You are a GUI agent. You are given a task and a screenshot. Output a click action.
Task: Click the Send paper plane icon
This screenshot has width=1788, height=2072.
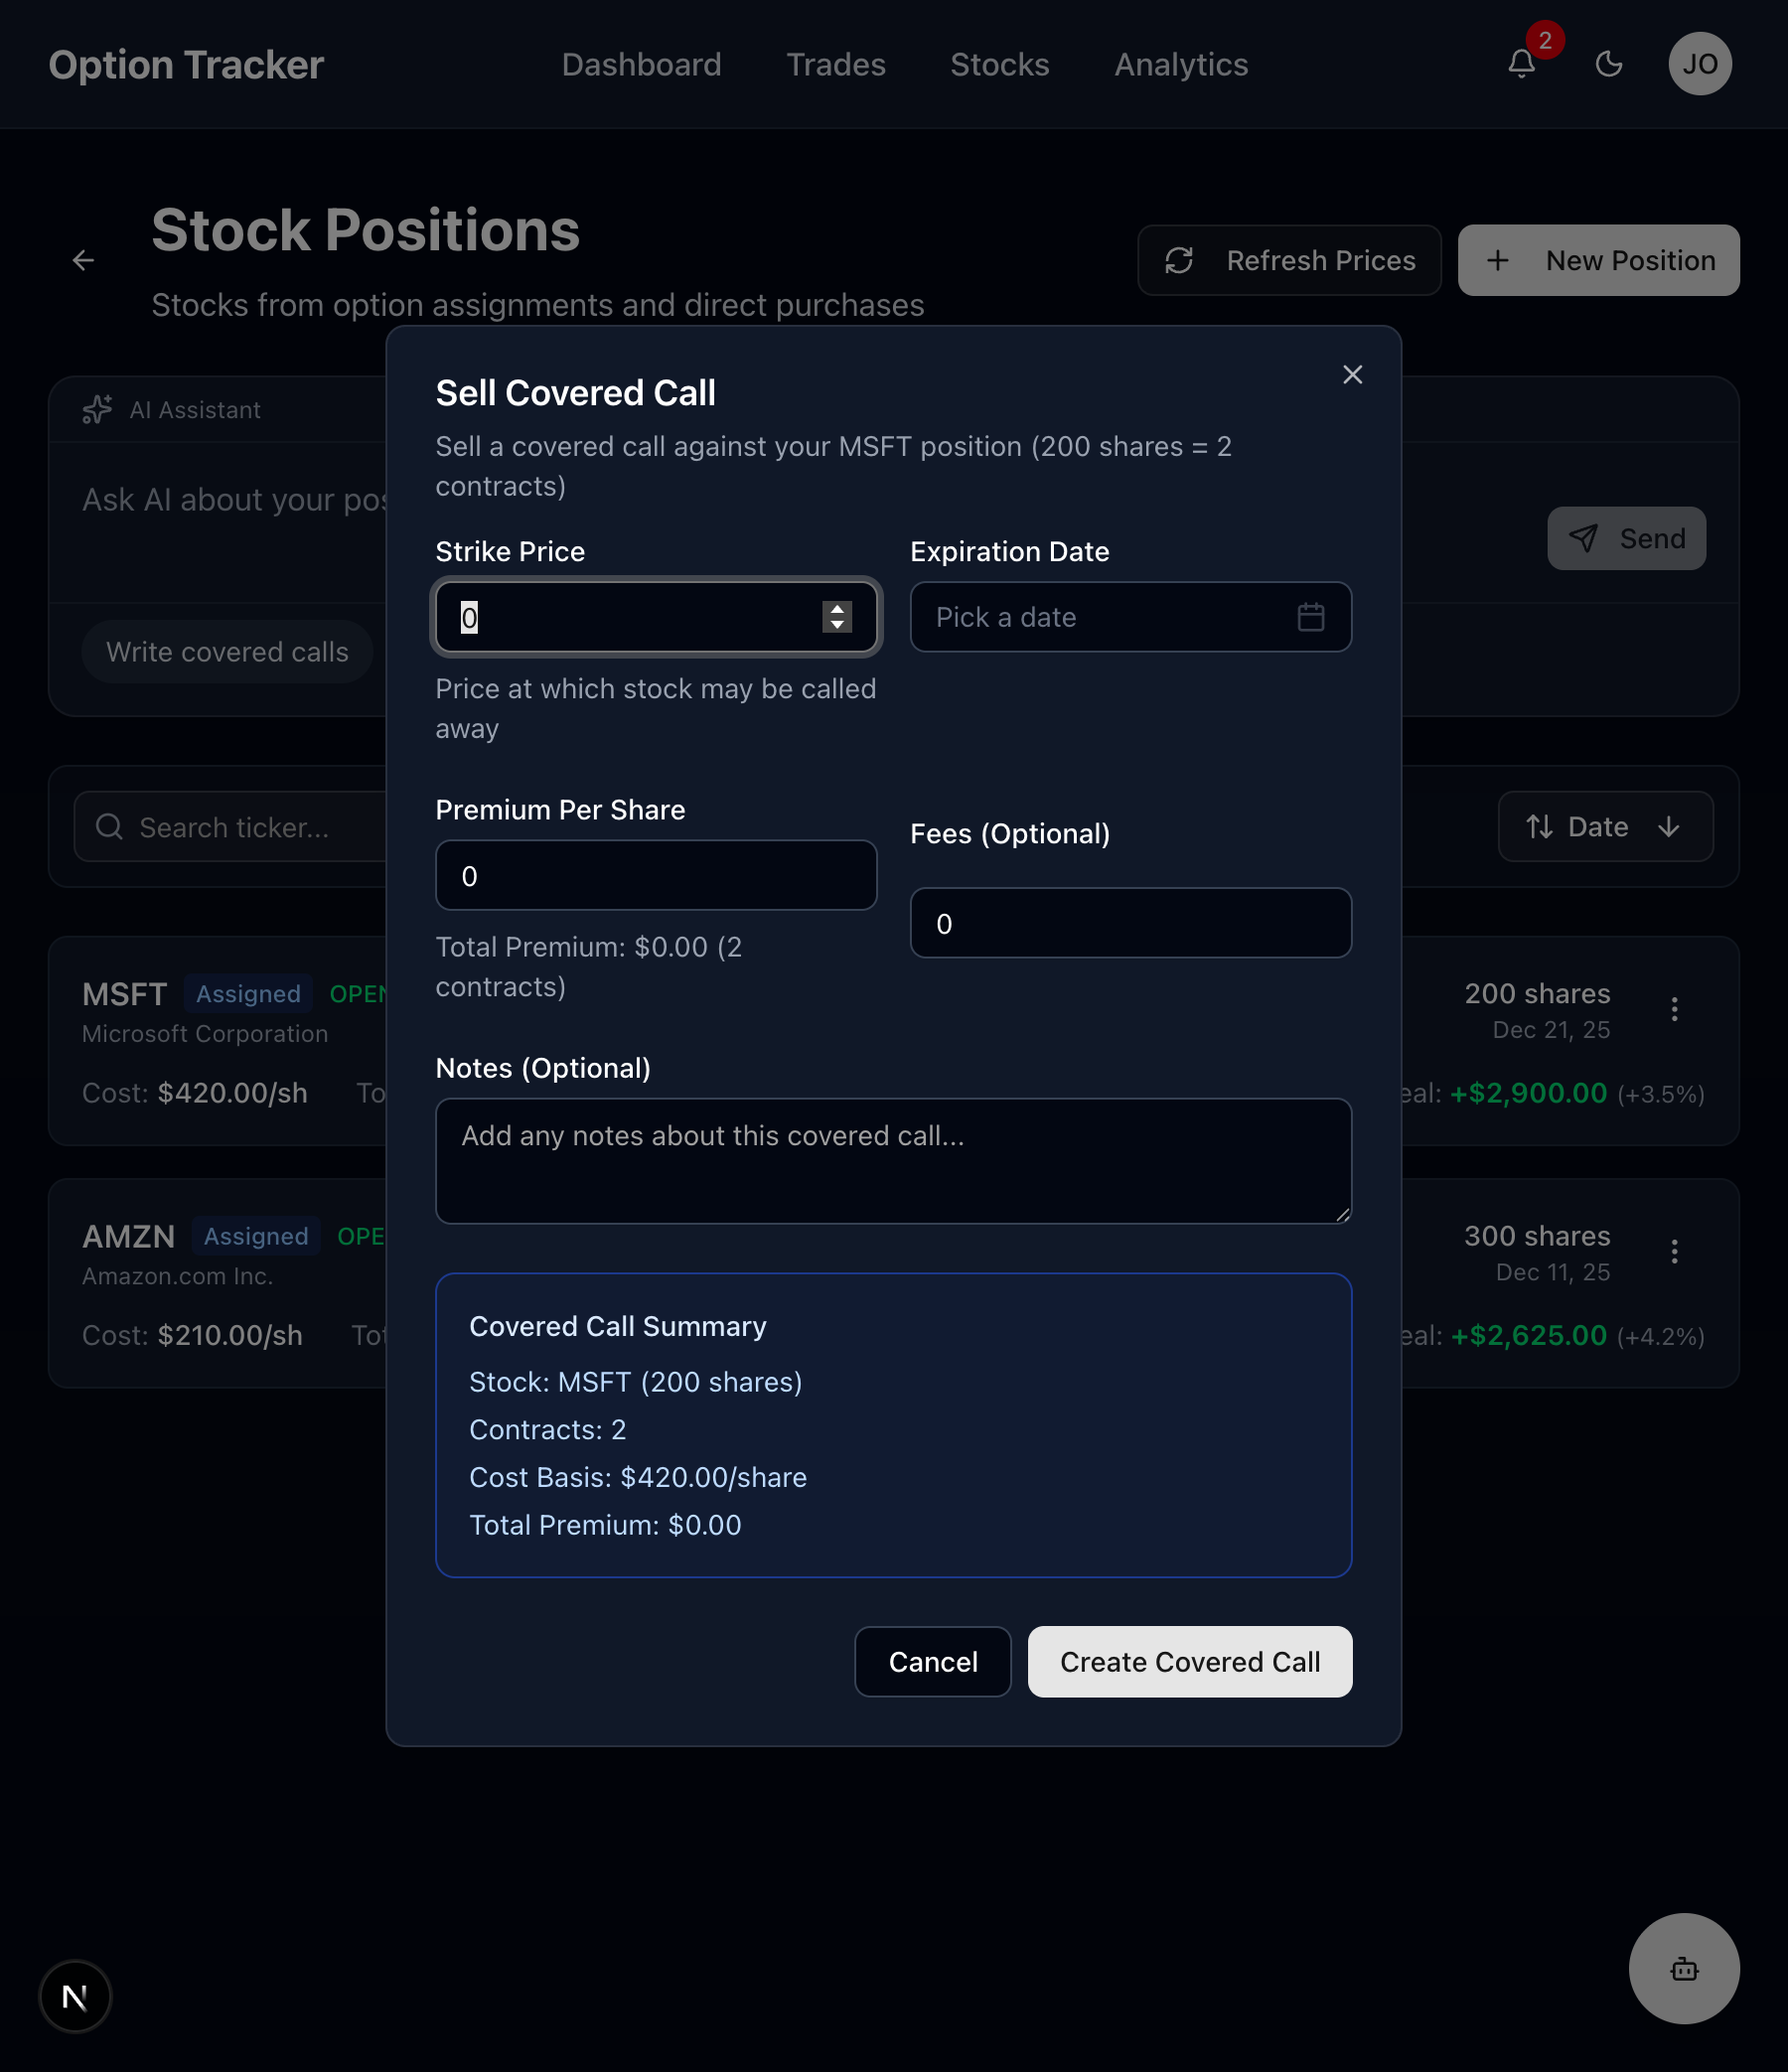tap(1585, 538)
